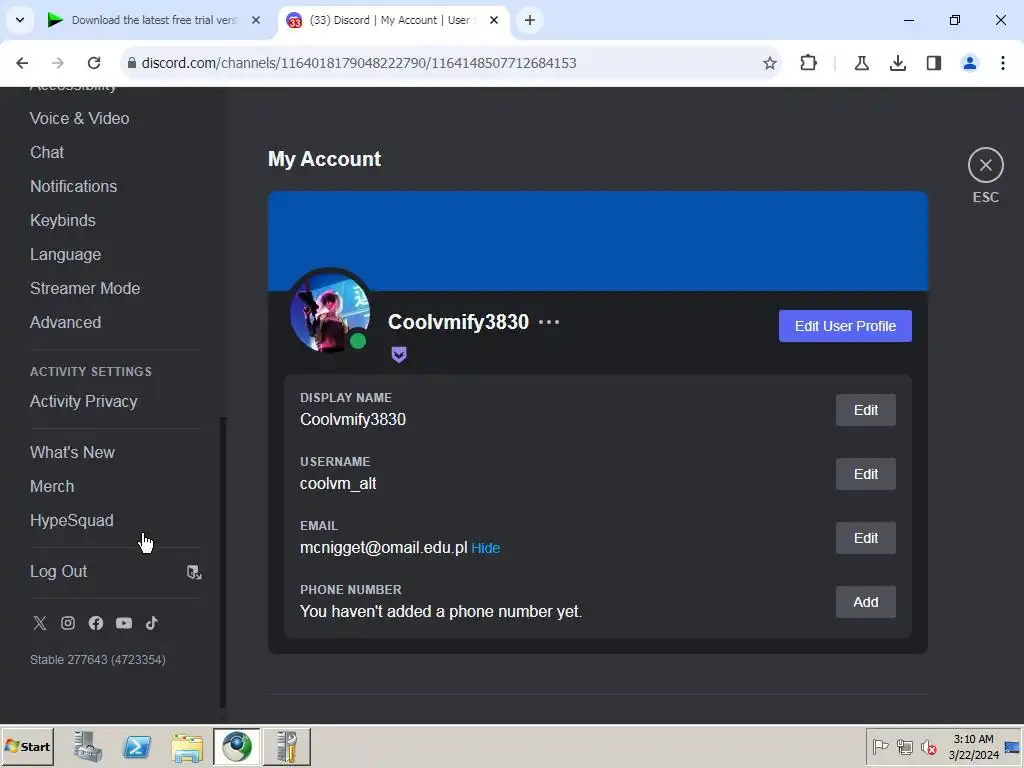This screenshot has height=768, width=1024.
Task: Open Discord's Instagram social icon
Action: pos(68,623)
